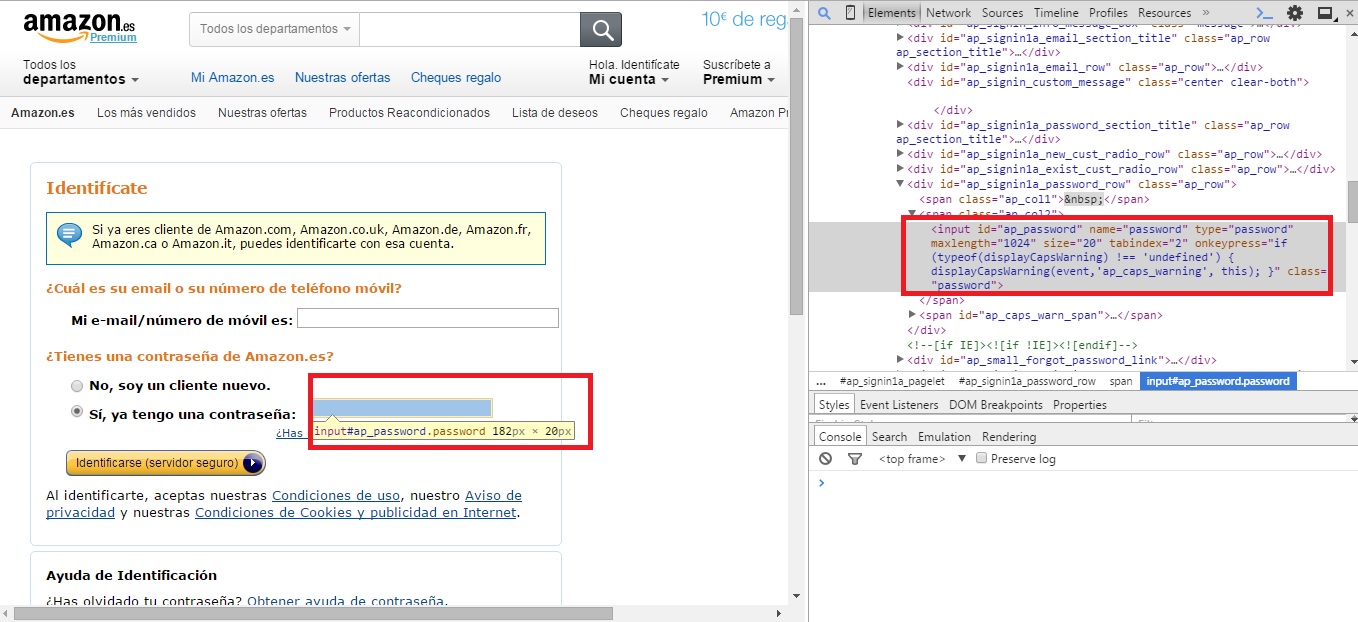1358x622 pixels.
Task: Select 'Sí, ya tengo una contraseña' radio button
Action: point(77,411)
